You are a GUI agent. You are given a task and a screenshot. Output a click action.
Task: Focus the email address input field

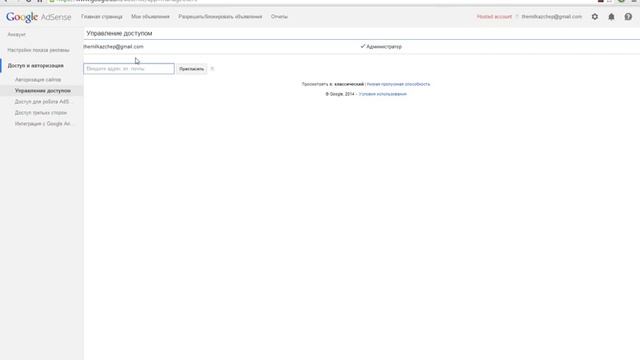click(129, 69)
